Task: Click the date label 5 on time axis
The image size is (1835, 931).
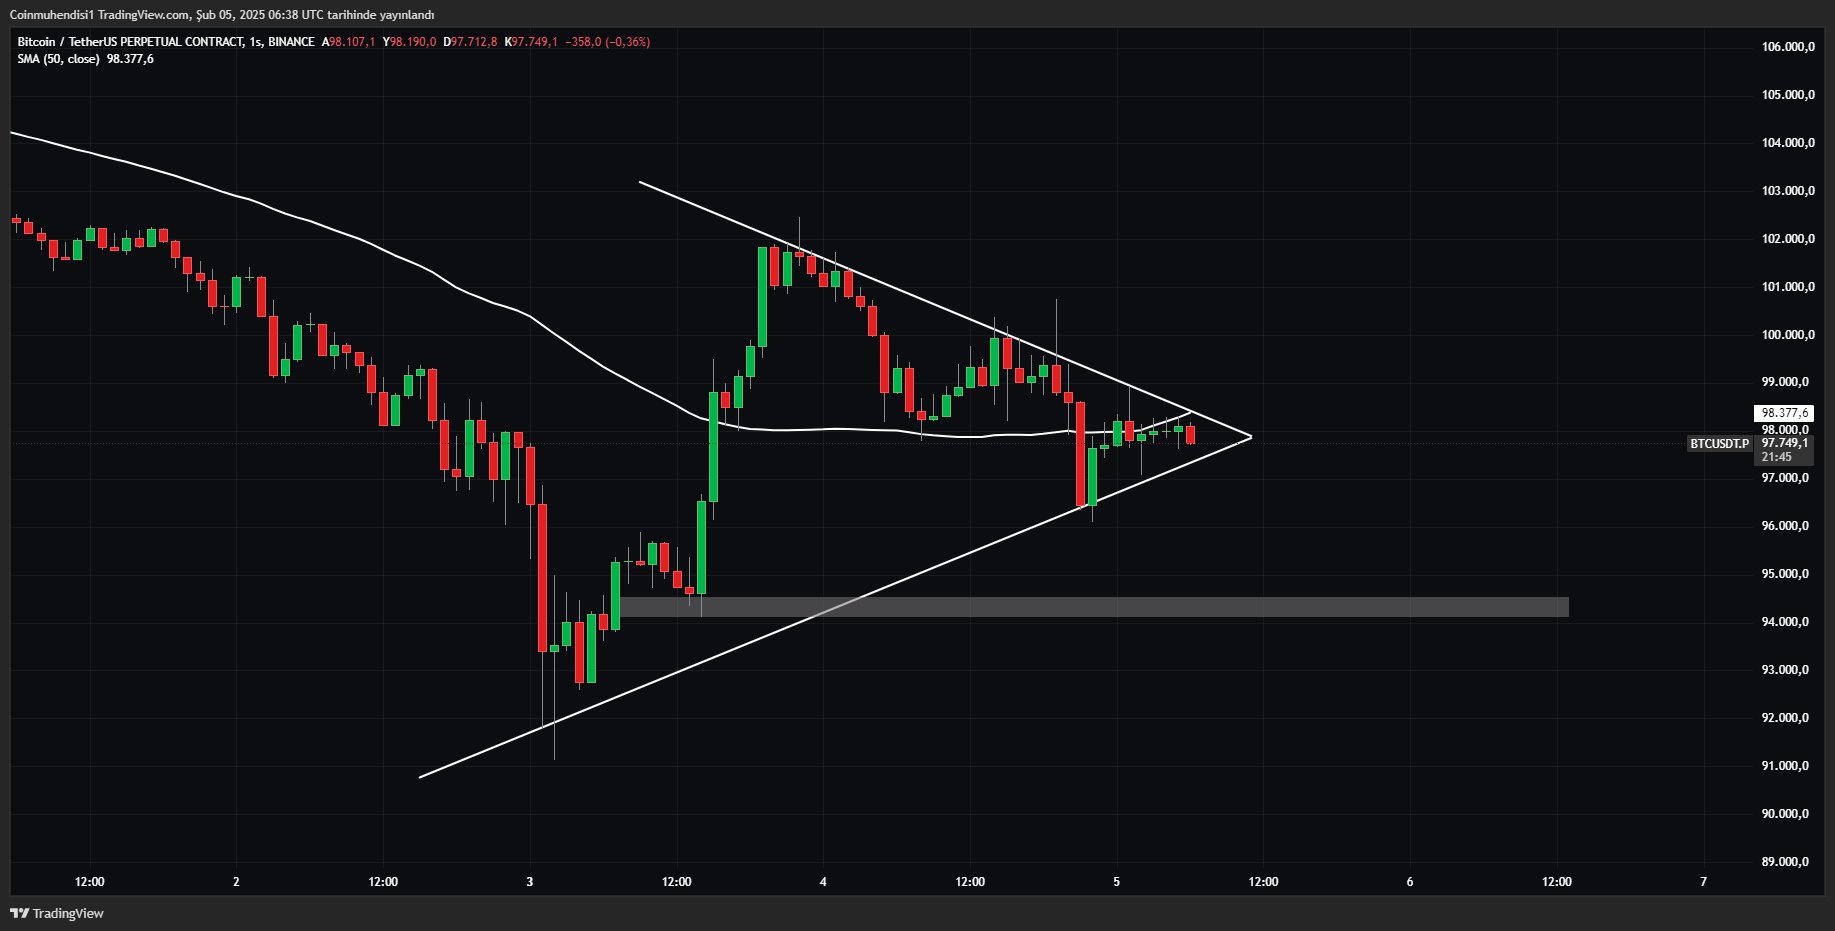Action: 1117,882
